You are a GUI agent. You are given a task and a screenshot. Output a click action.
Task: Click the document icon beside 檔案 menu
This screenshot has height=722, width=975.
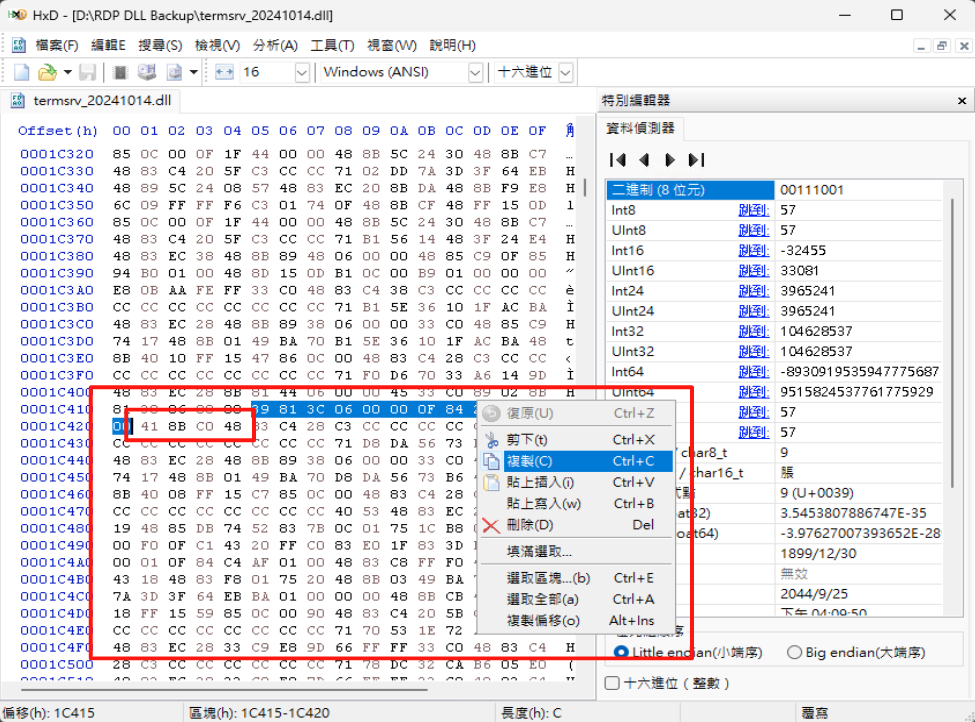click(19, 45)
